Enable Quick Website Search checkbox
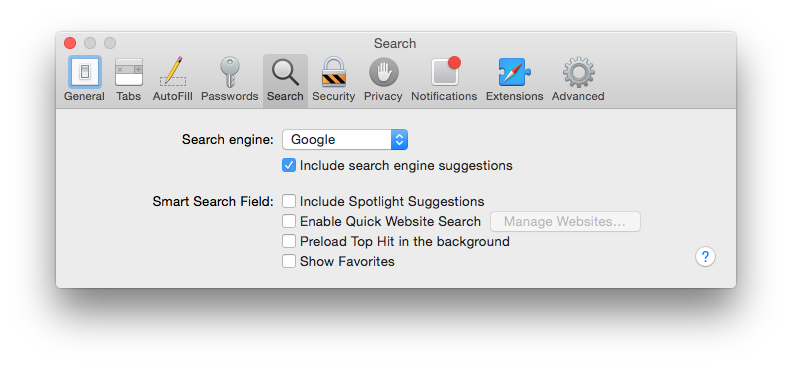792x368 pixels. tap(289, 222)
